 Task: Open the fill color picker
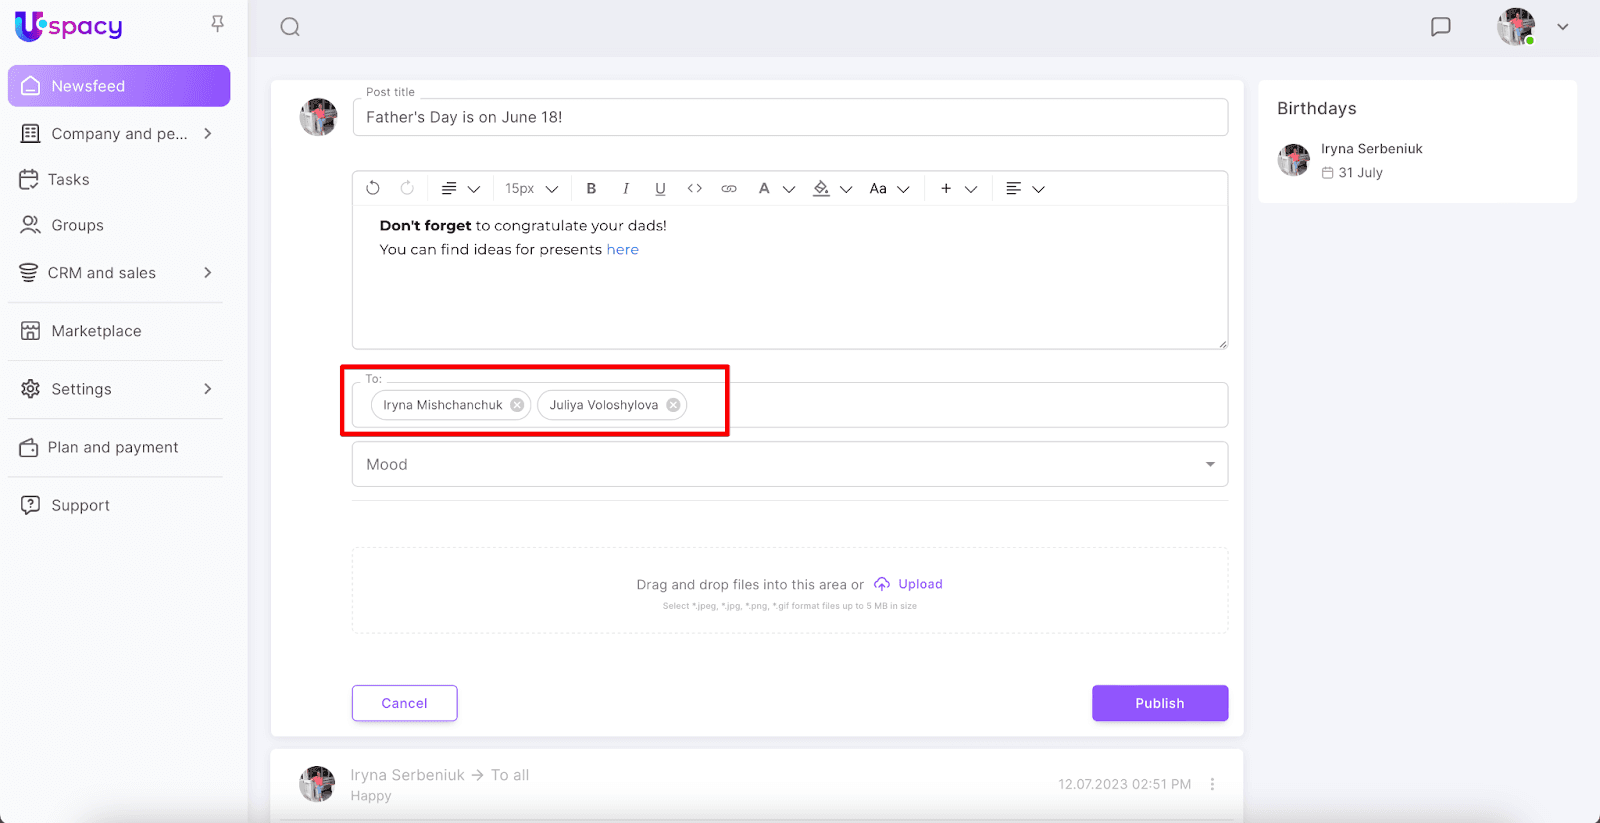[822, 188]
